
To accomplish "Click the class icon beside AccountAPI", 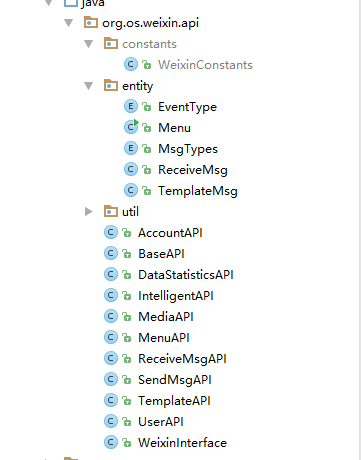I will pyautogui.click(x=111, y=232).
